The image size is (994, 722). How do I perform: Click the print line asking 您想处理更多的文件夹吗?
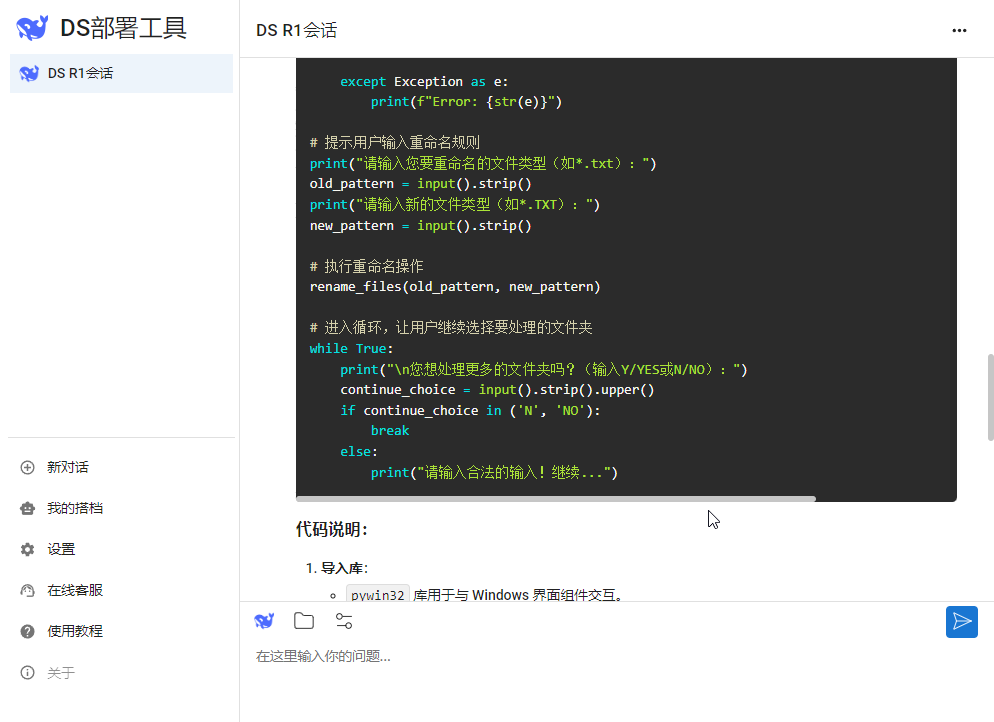544,370
